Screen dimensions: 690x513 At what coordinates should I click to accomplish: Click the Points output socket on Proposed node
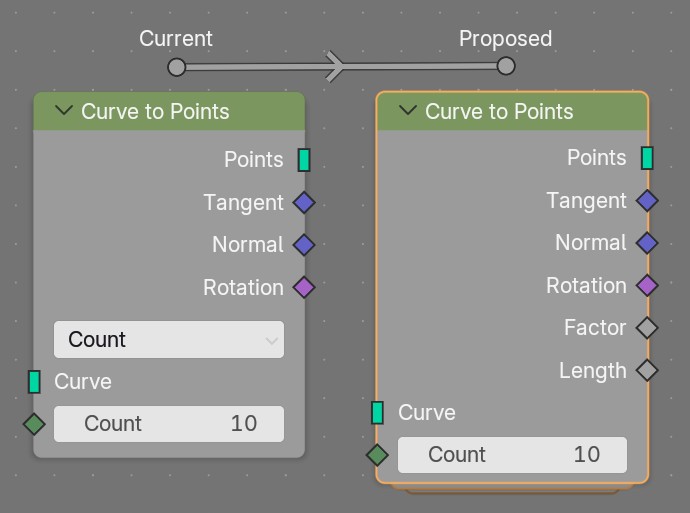647,158
